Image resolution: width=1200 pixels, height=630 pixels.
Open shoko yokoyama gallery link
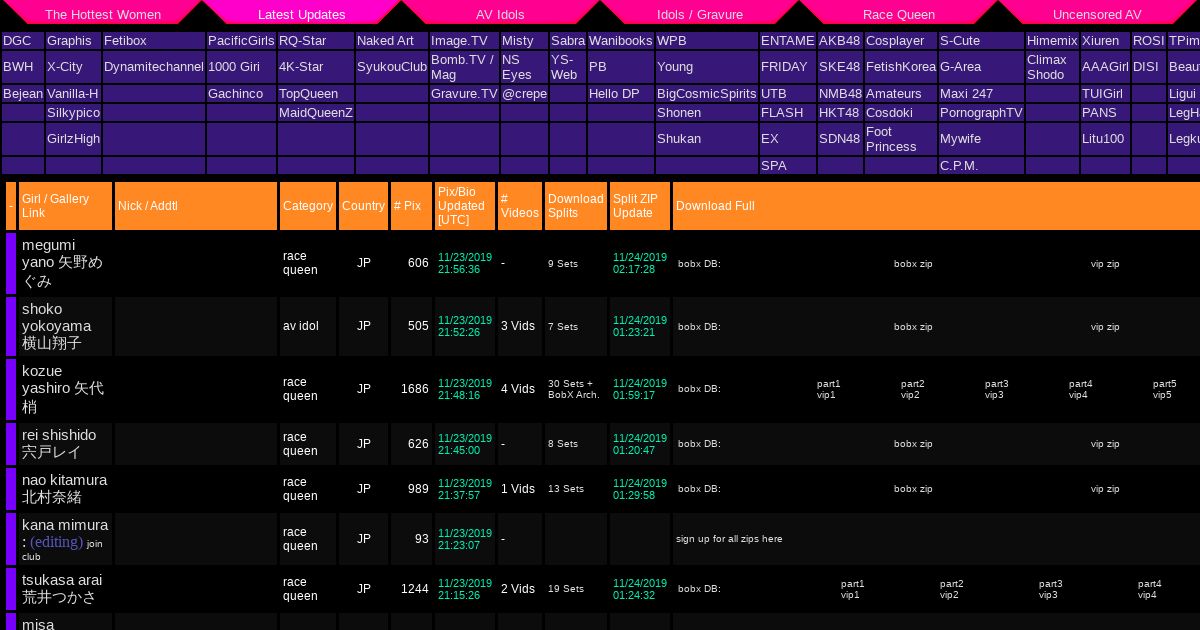click(x=56, y=326)
